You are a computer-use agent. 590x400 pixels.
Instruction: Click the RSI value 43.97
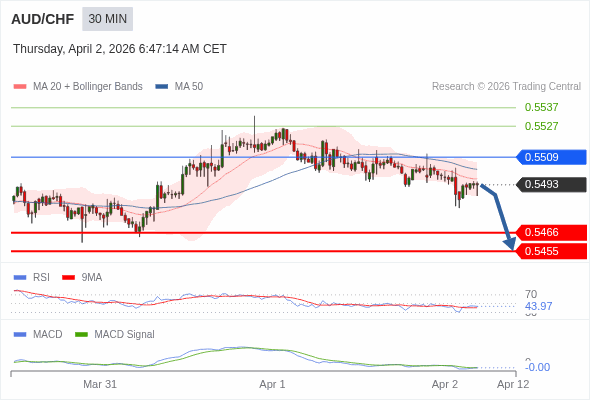click(538, 306)
